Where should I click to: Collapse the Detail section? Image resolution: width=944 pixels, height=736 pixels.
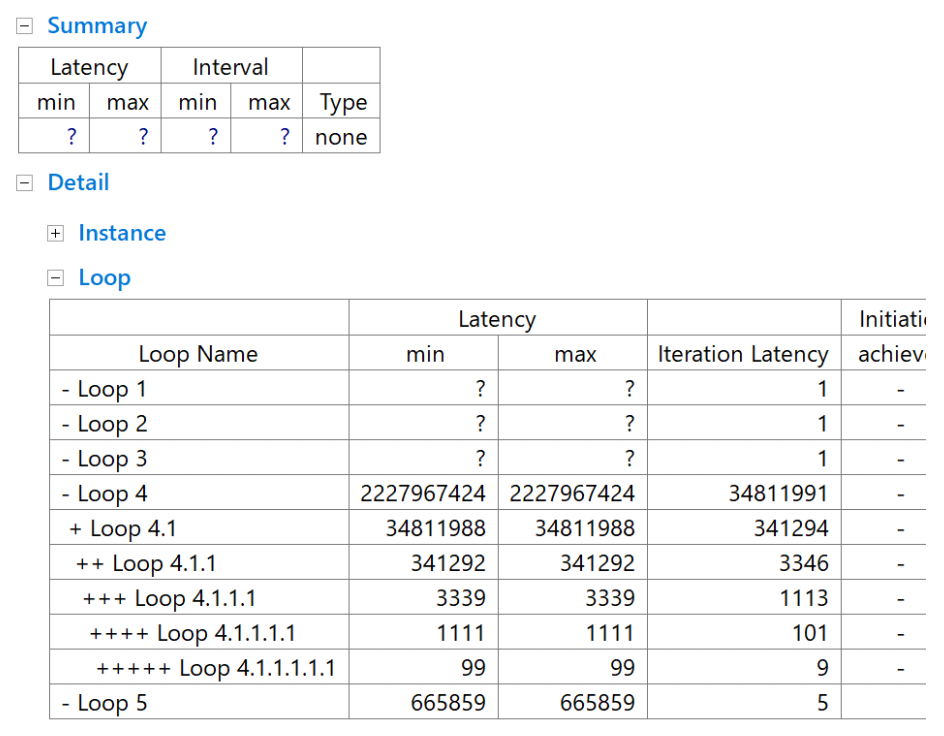coord(24,183)
